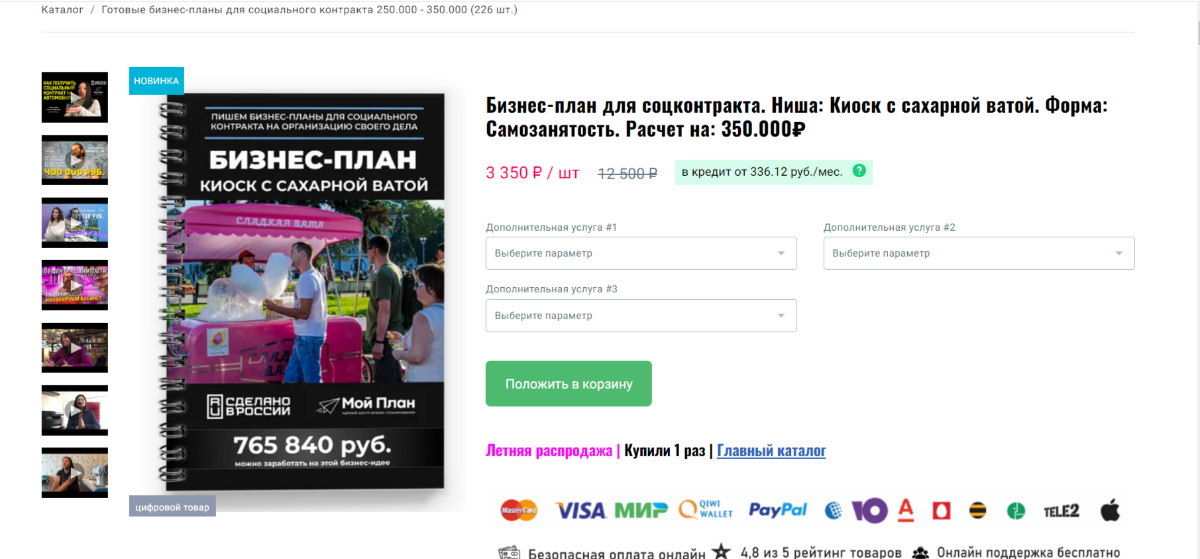Open Главный каталог link
The height and width of the screenshot is (559, 1200).
coord(771,451)
